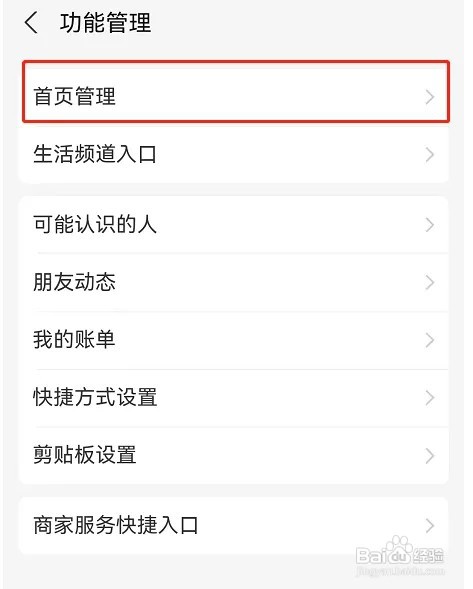Go to 我的账单 page

click(x=233, y=340)
